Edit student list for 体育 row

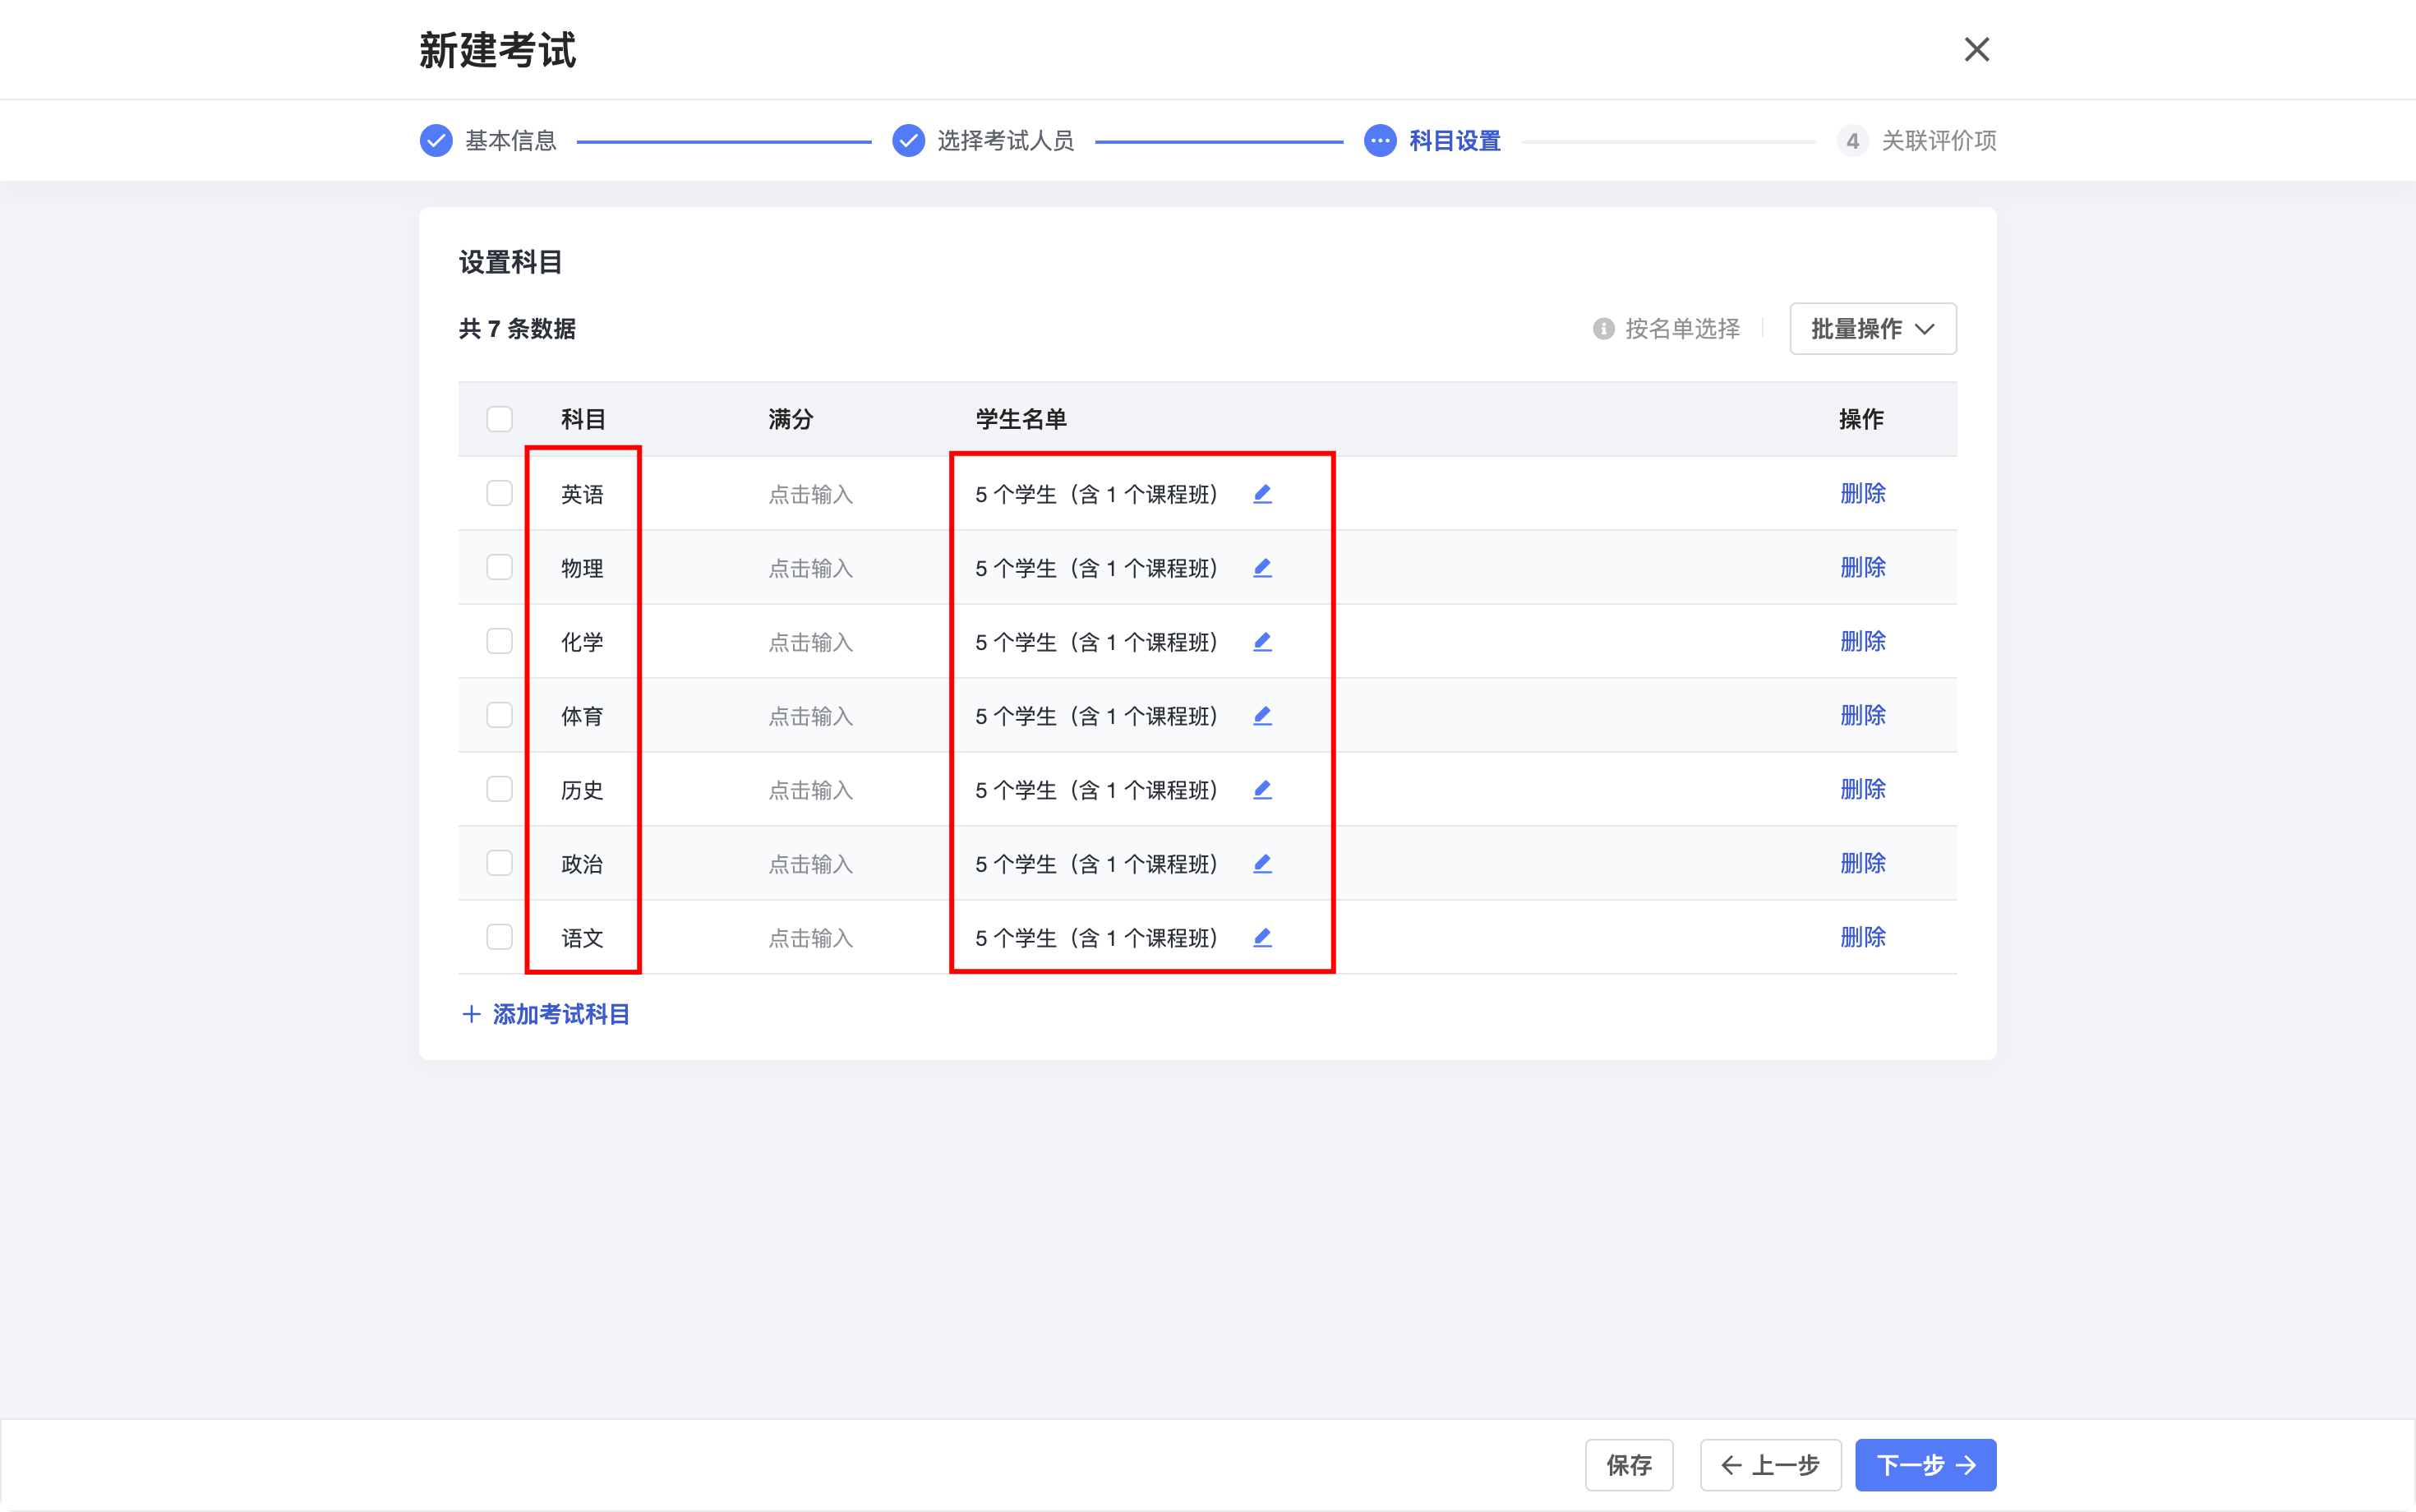[x=1262, y=716]
